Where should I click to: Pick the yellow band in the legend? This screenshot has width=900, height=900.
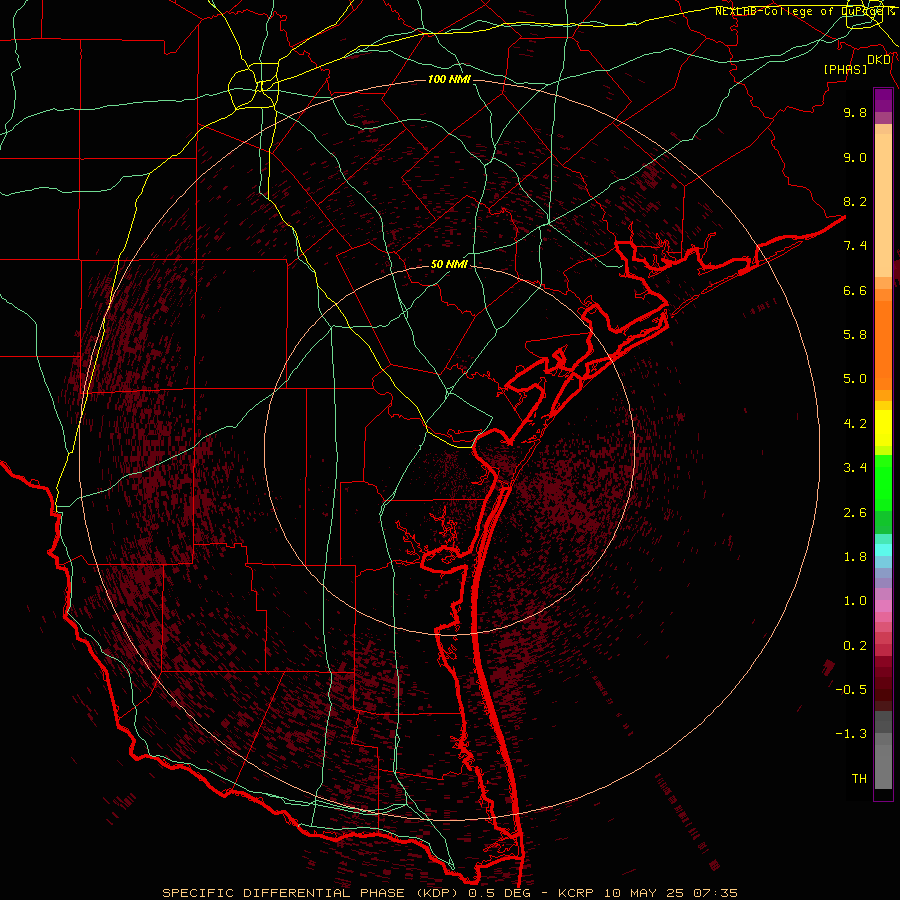click(x=883, y=428)
